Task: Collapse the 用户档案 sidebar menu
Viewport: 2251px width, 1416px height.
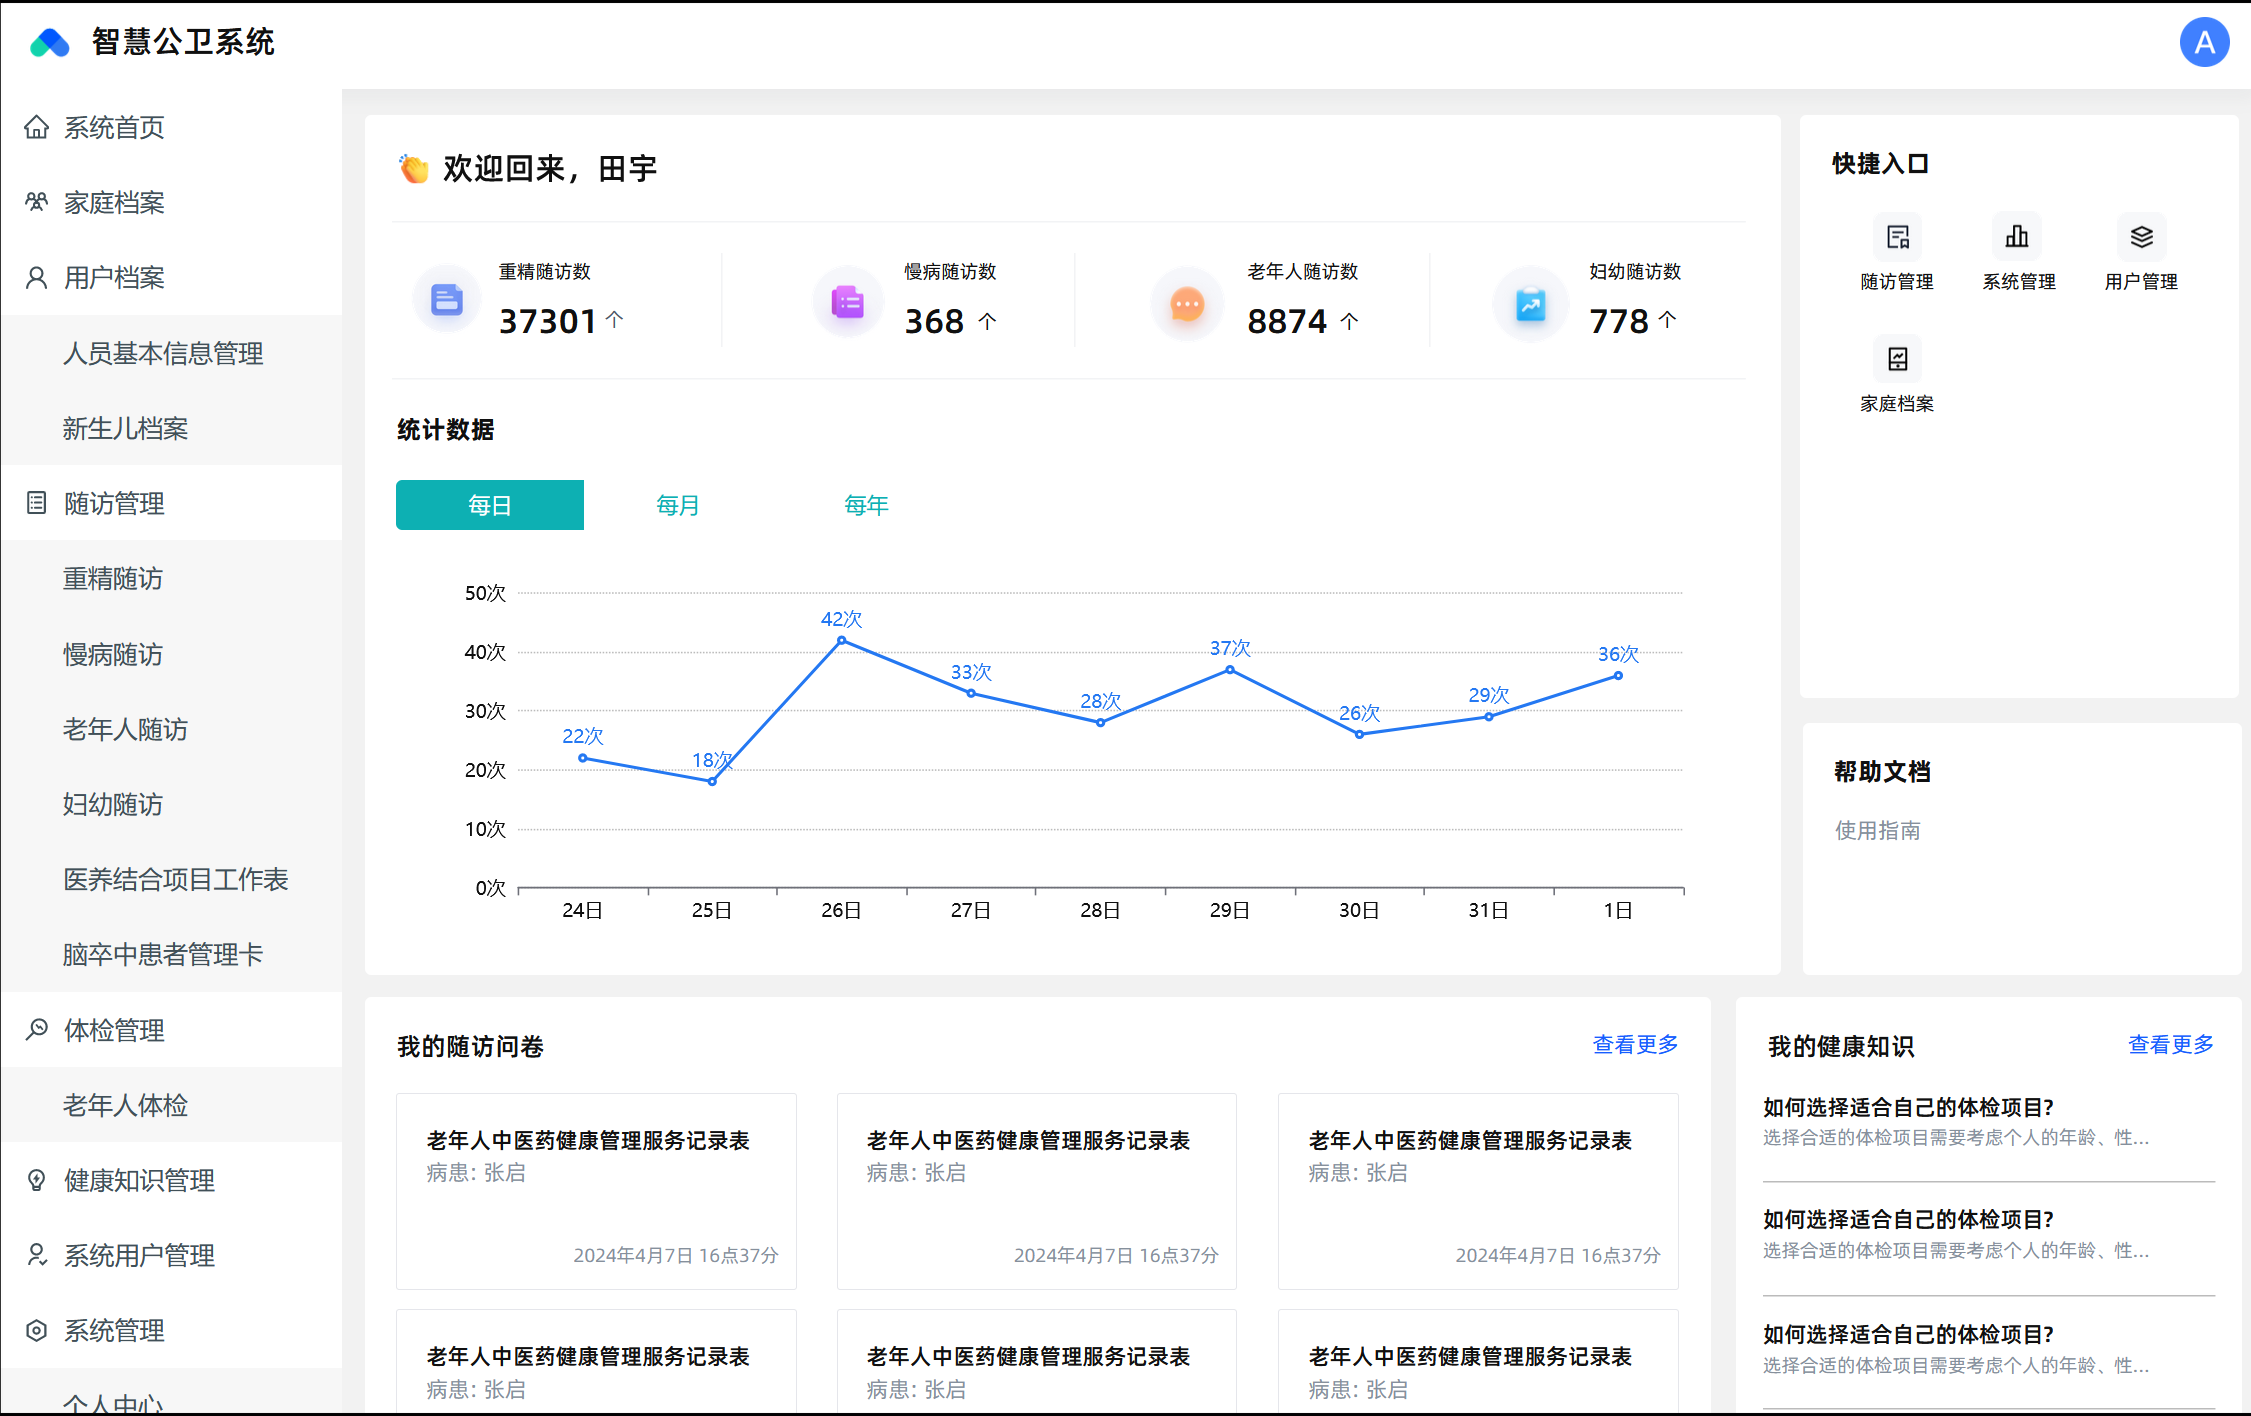Action: (114, 278)
